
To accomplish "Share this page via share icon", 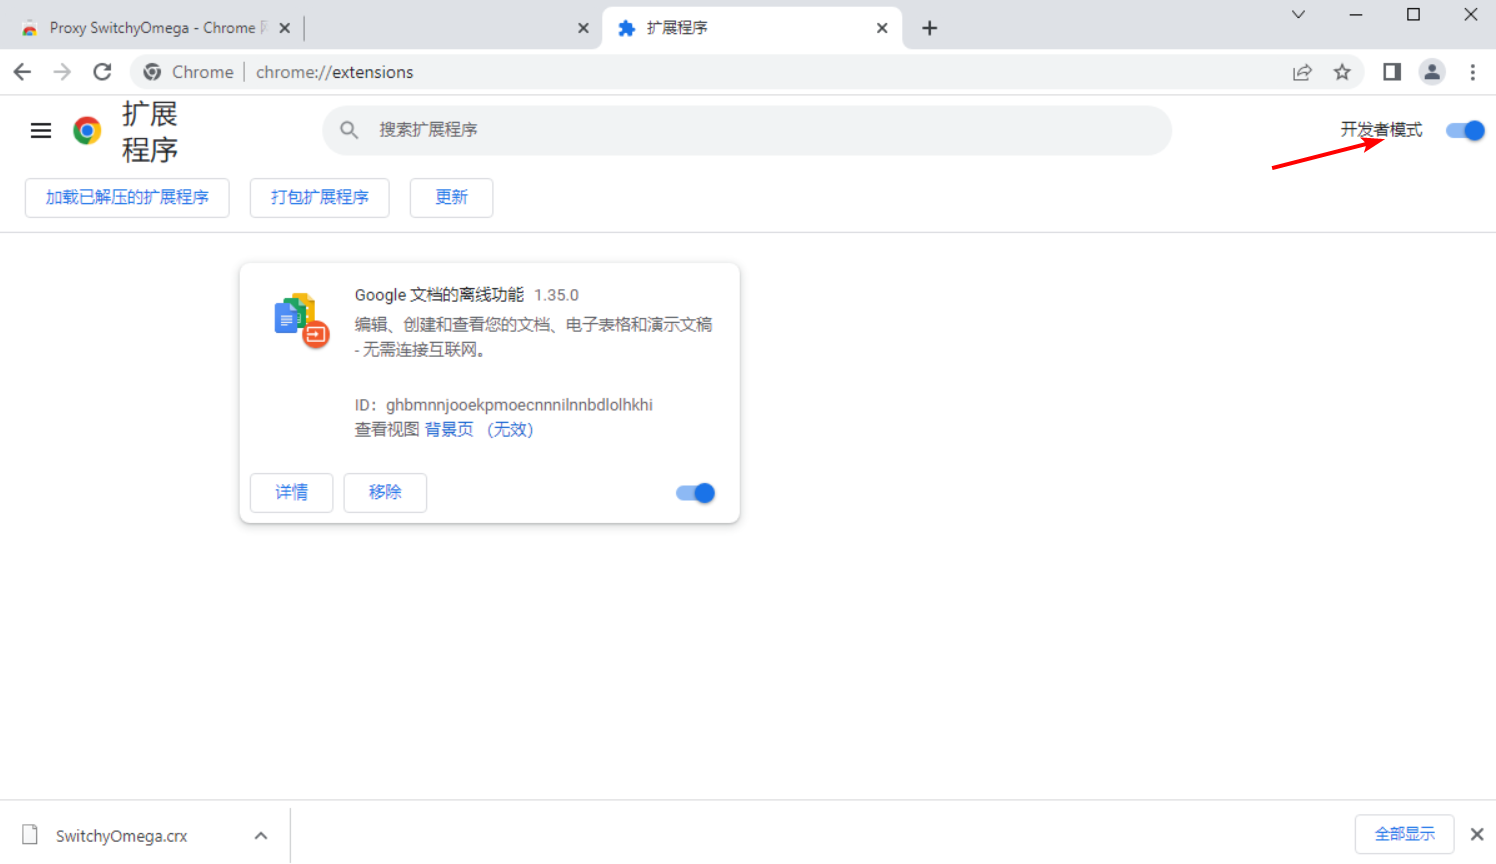I will (x=1302, y=72).
